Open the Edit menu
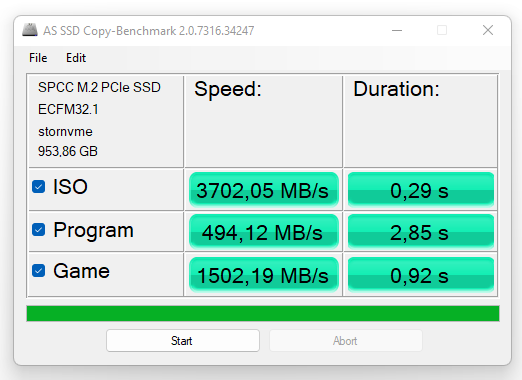 click(76, 58)
